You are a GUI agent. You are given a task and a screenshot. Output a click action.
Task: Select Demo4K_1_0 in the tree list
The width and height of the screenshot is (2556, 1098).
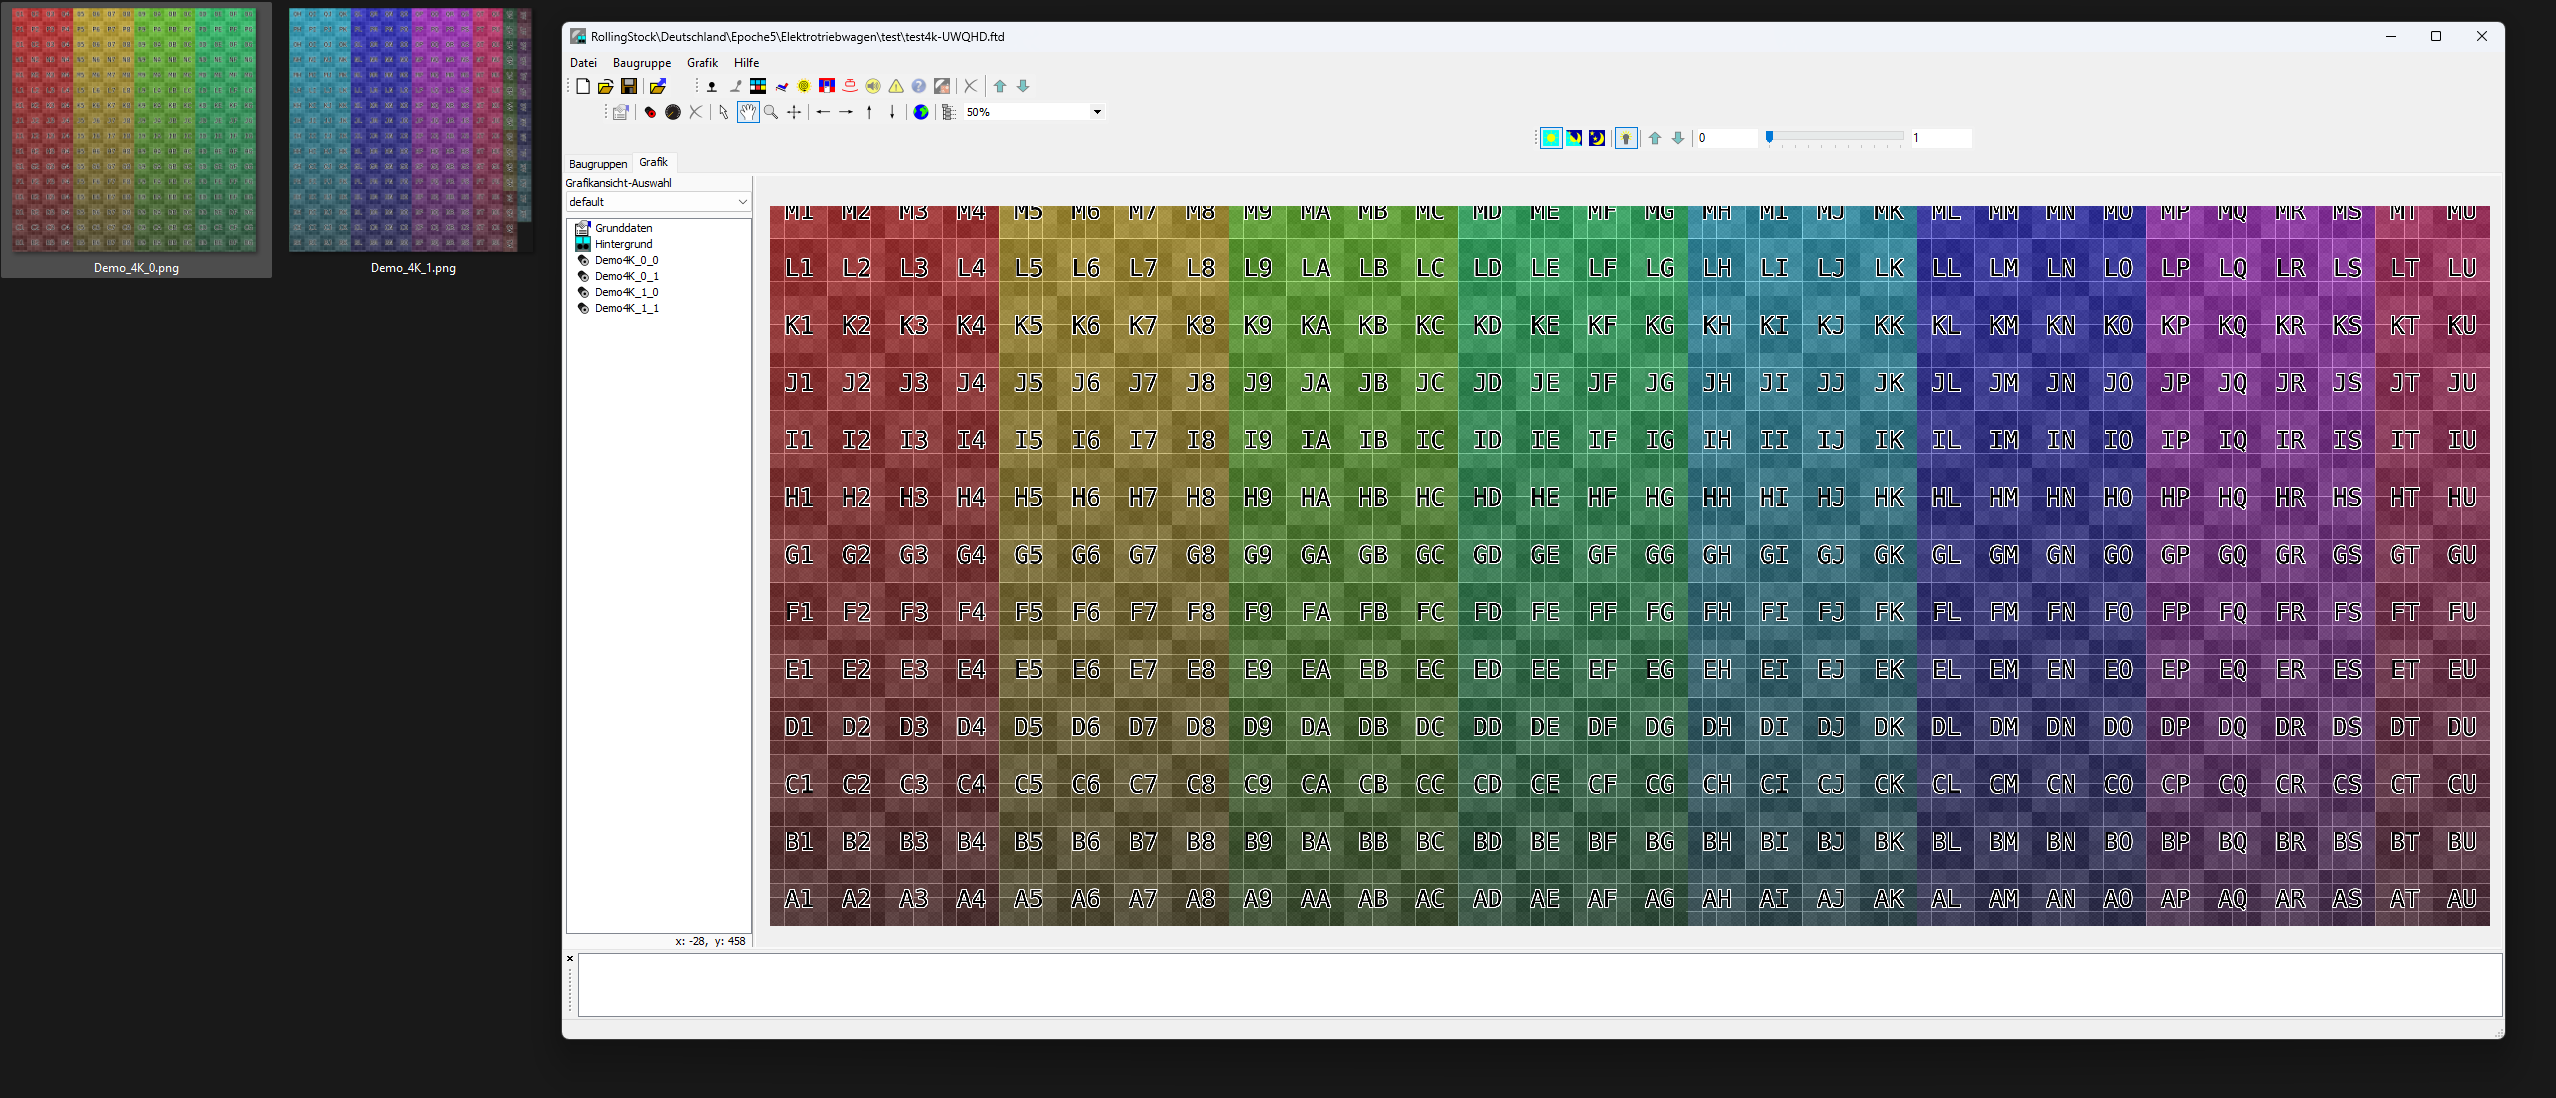626,292
